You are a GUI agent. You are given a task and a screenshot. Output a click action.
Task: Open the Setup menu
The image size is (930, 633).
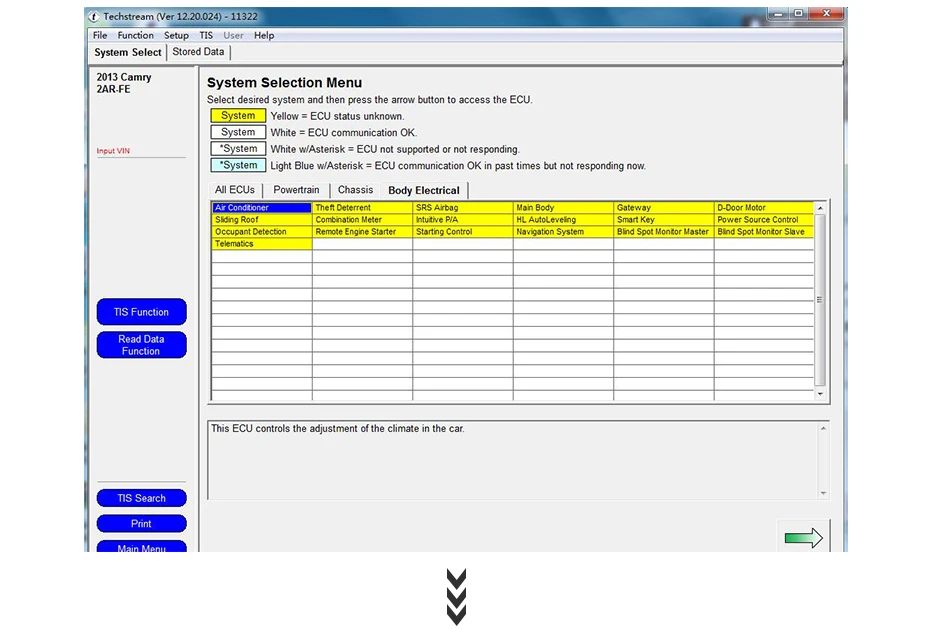click(x=176, y=36)
